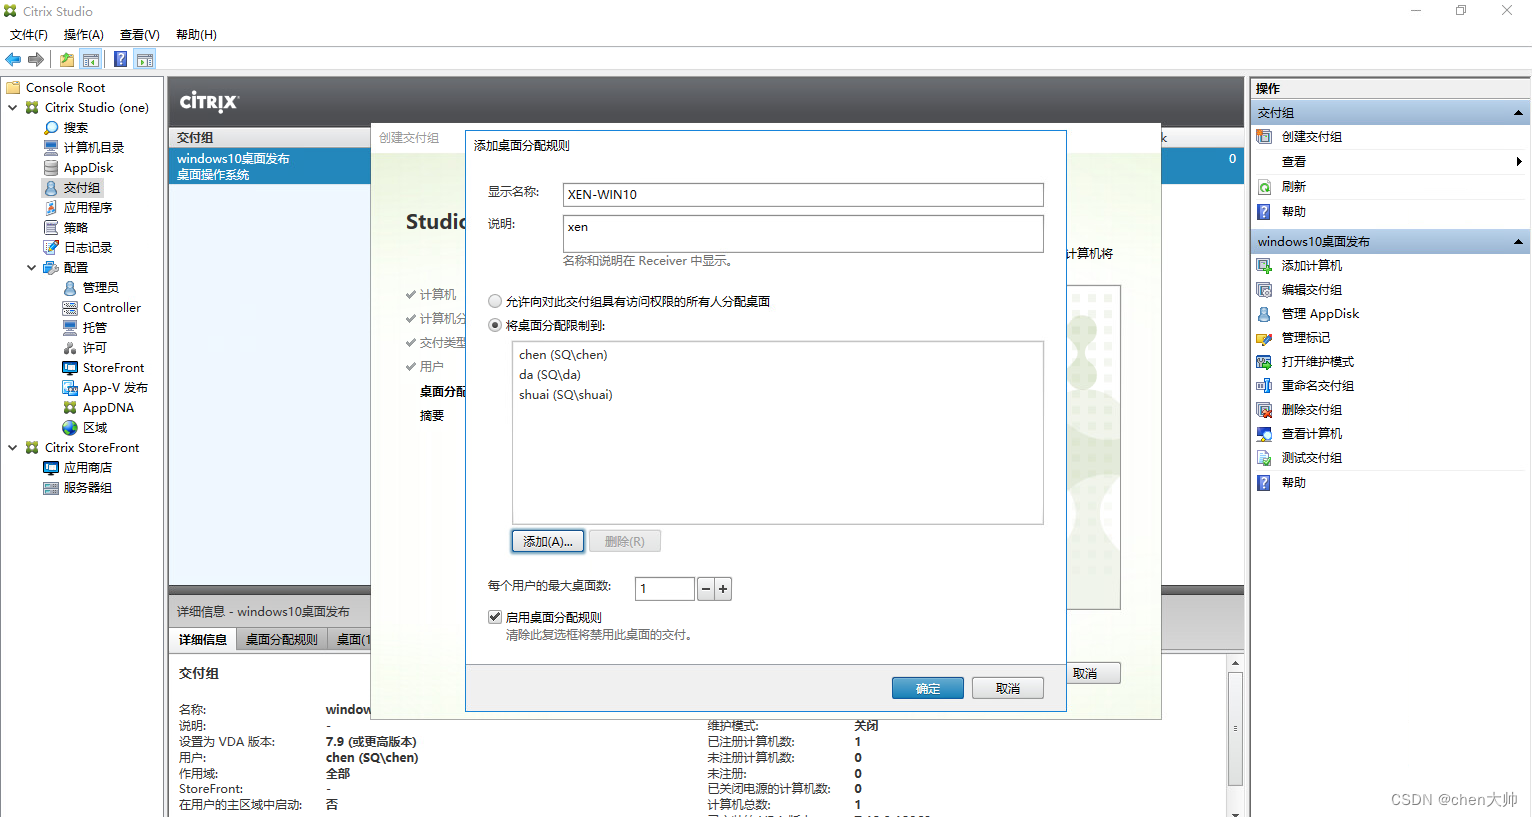Collapse the 交付组 actions section header
Viewport: 1532px width, 817px height.
point(1518,113)
